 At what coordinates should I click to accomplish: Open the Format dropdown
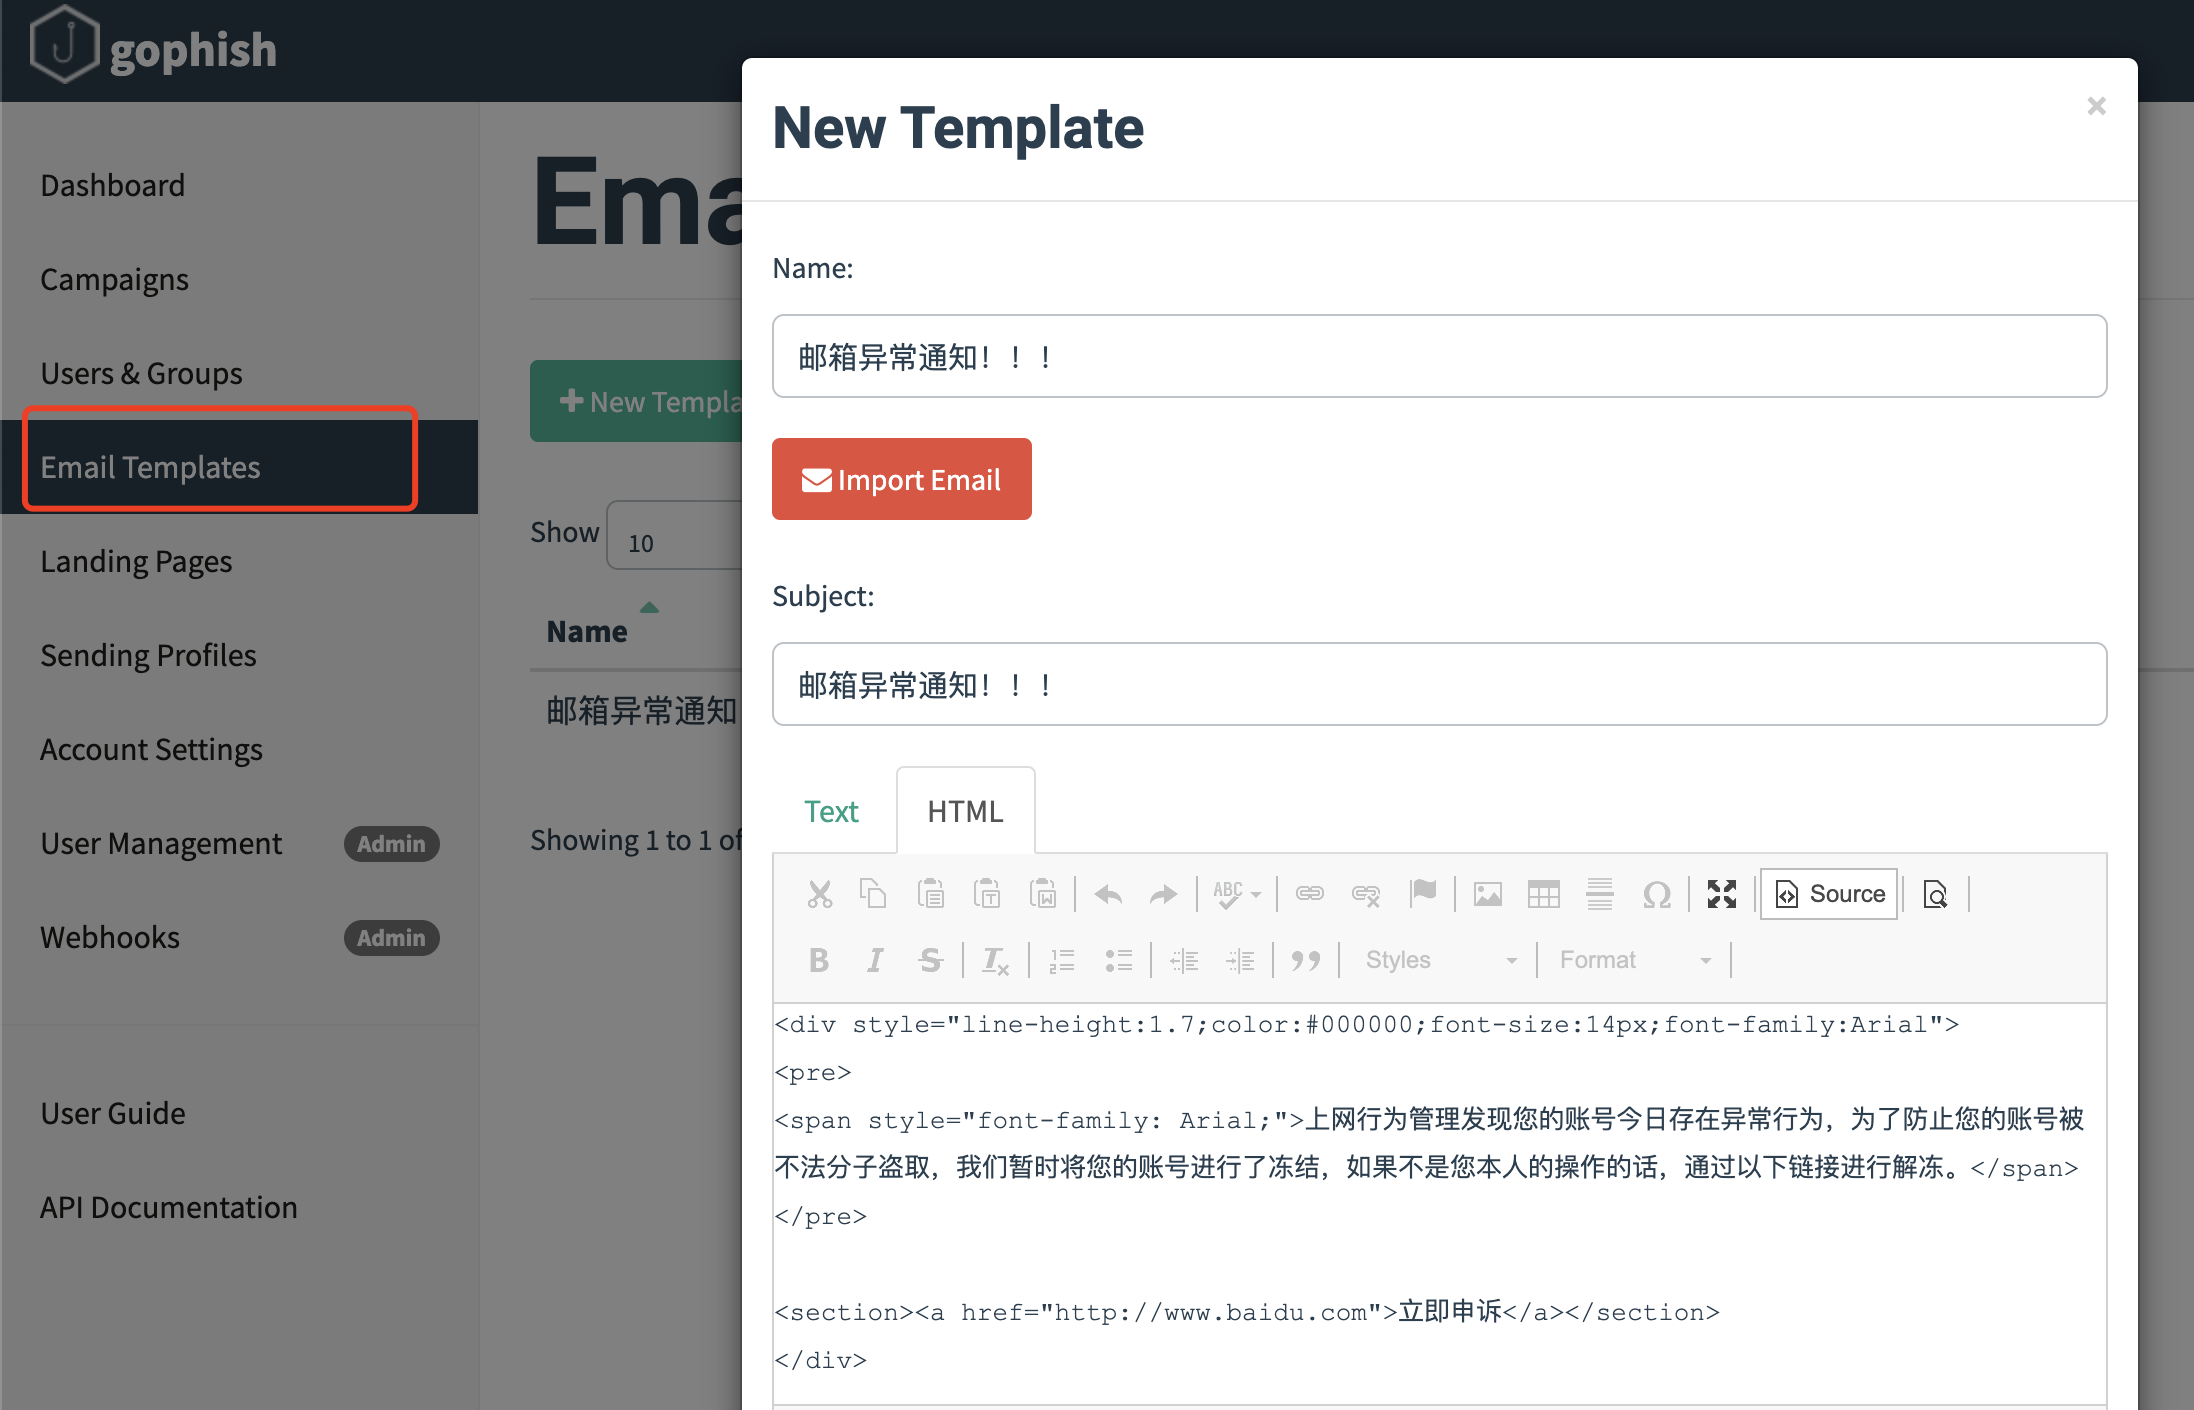[x=1634, y=960]
